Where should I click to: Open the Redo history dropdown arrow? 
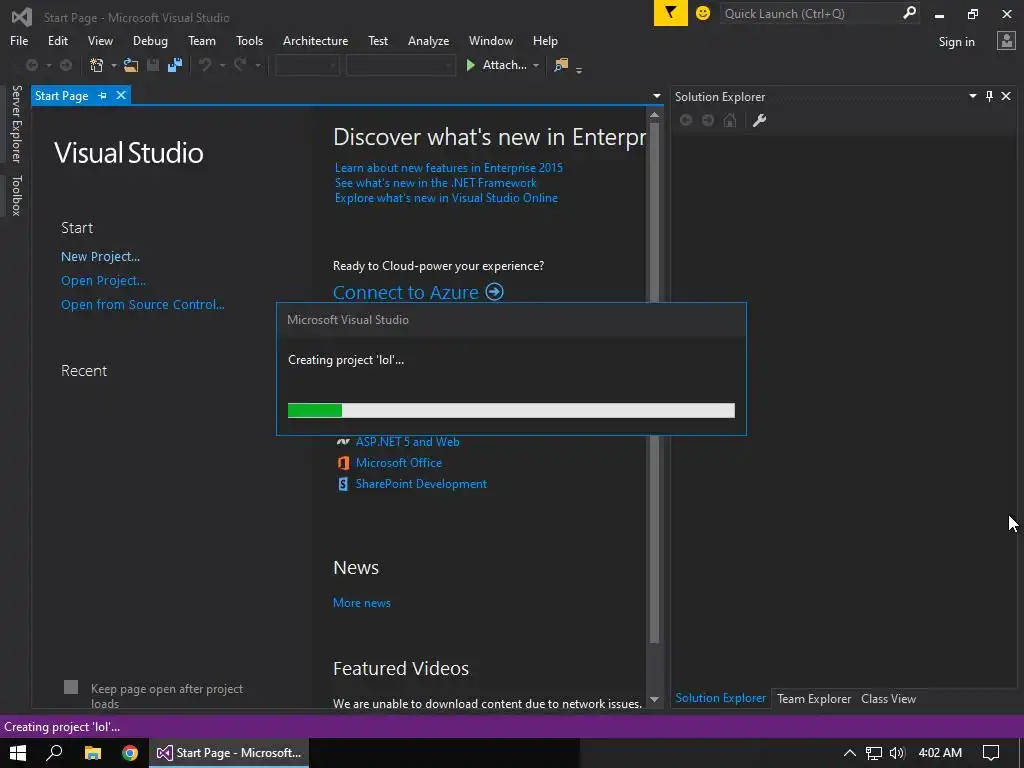[257, 65]
